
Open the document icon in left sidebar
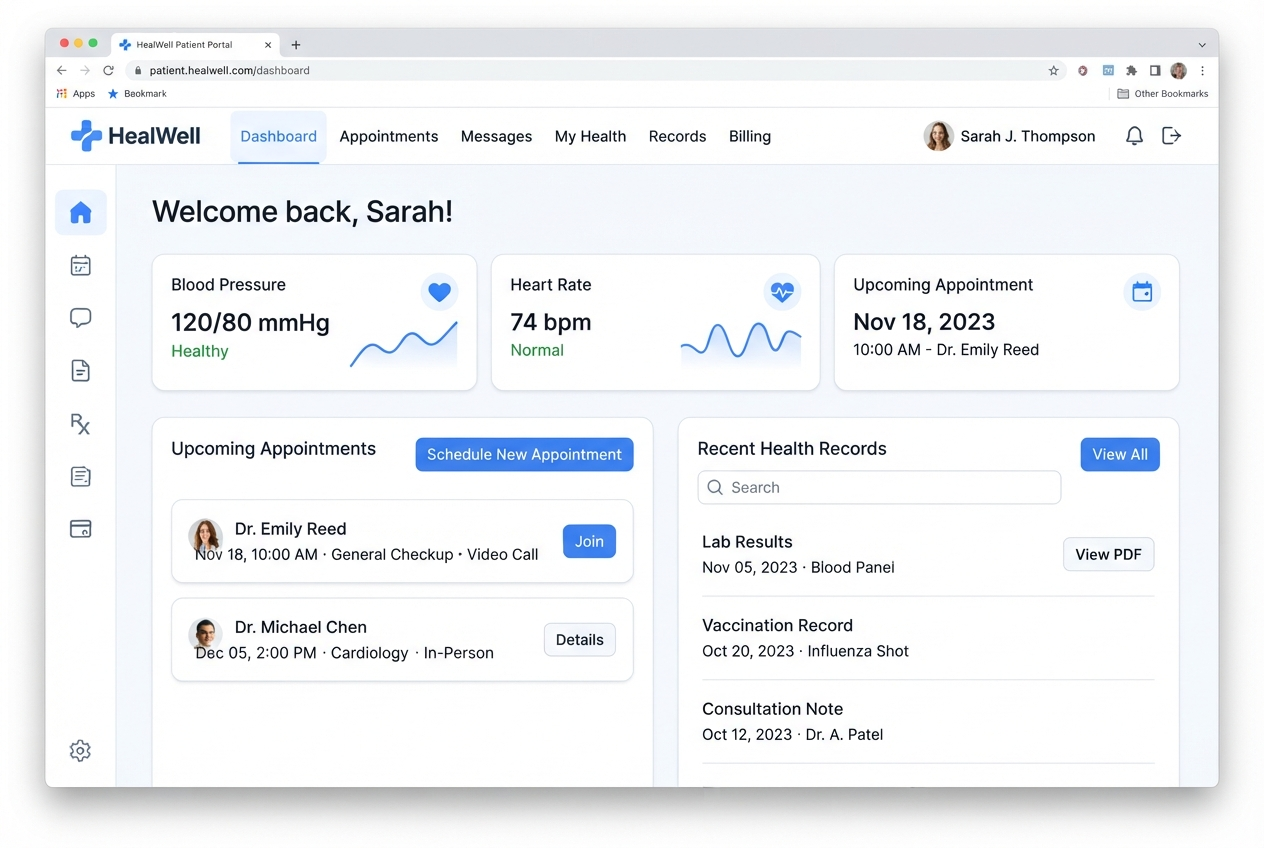pyautogui.click(x=81, y=371)
